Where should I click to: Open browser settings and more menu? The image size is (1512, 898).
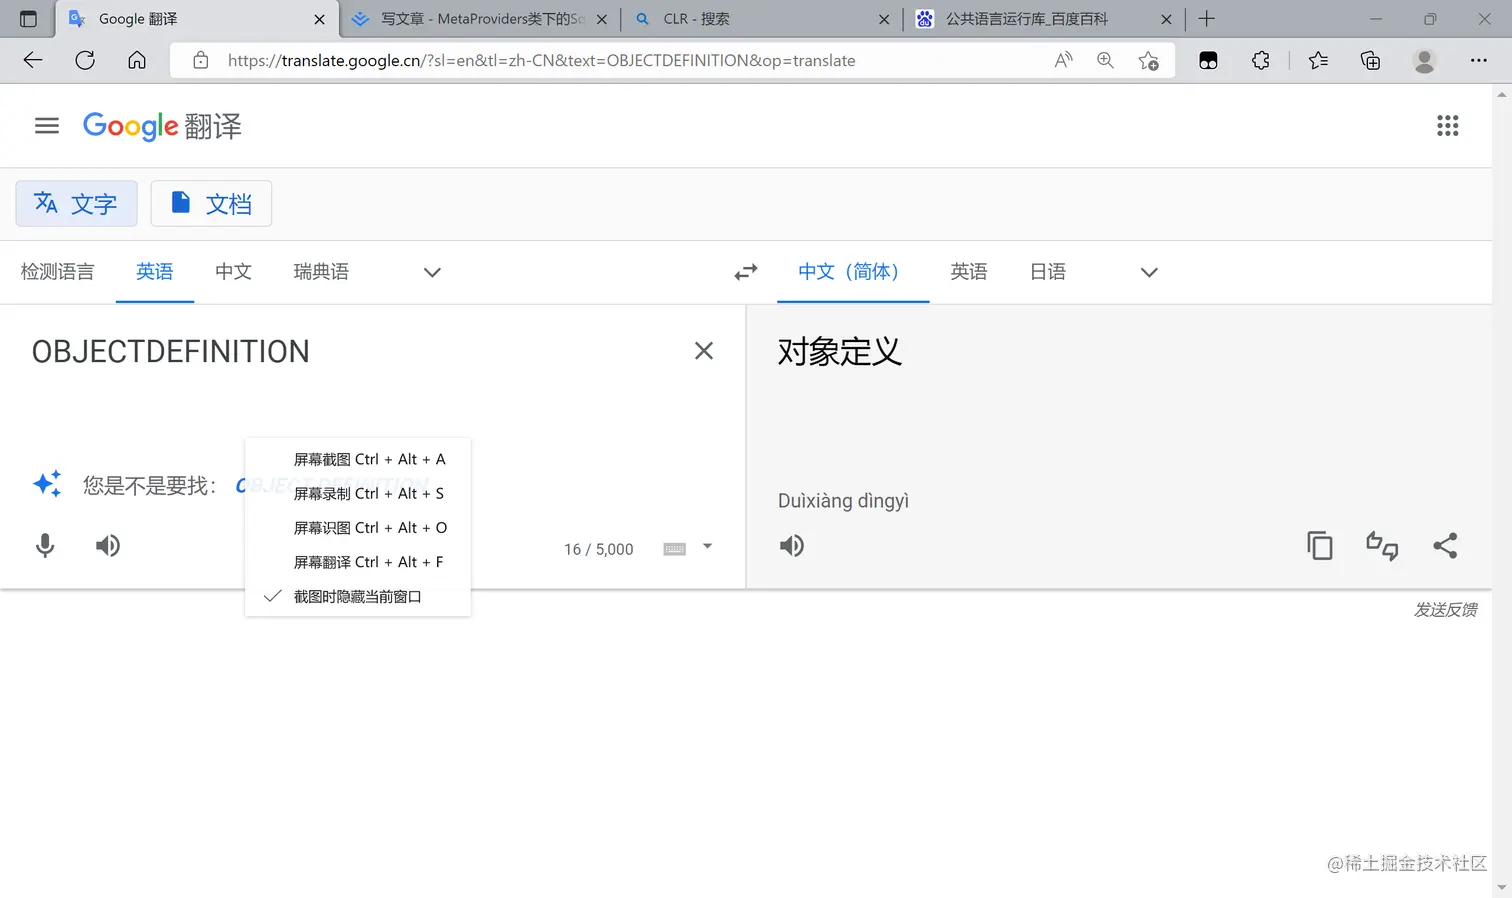(x=1479, y=60)
